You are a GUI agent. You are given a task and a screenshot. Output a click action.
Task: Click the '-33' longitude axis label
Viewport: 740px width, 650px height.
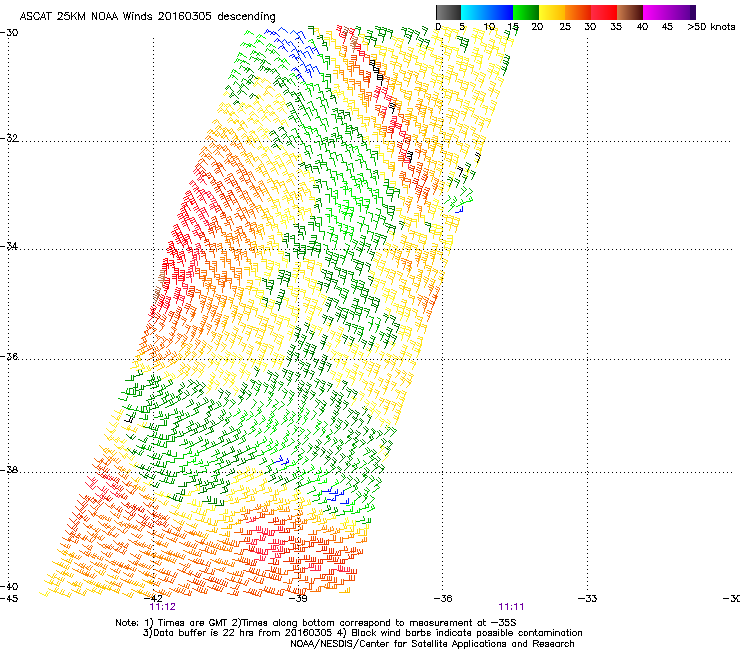point(587,599)
